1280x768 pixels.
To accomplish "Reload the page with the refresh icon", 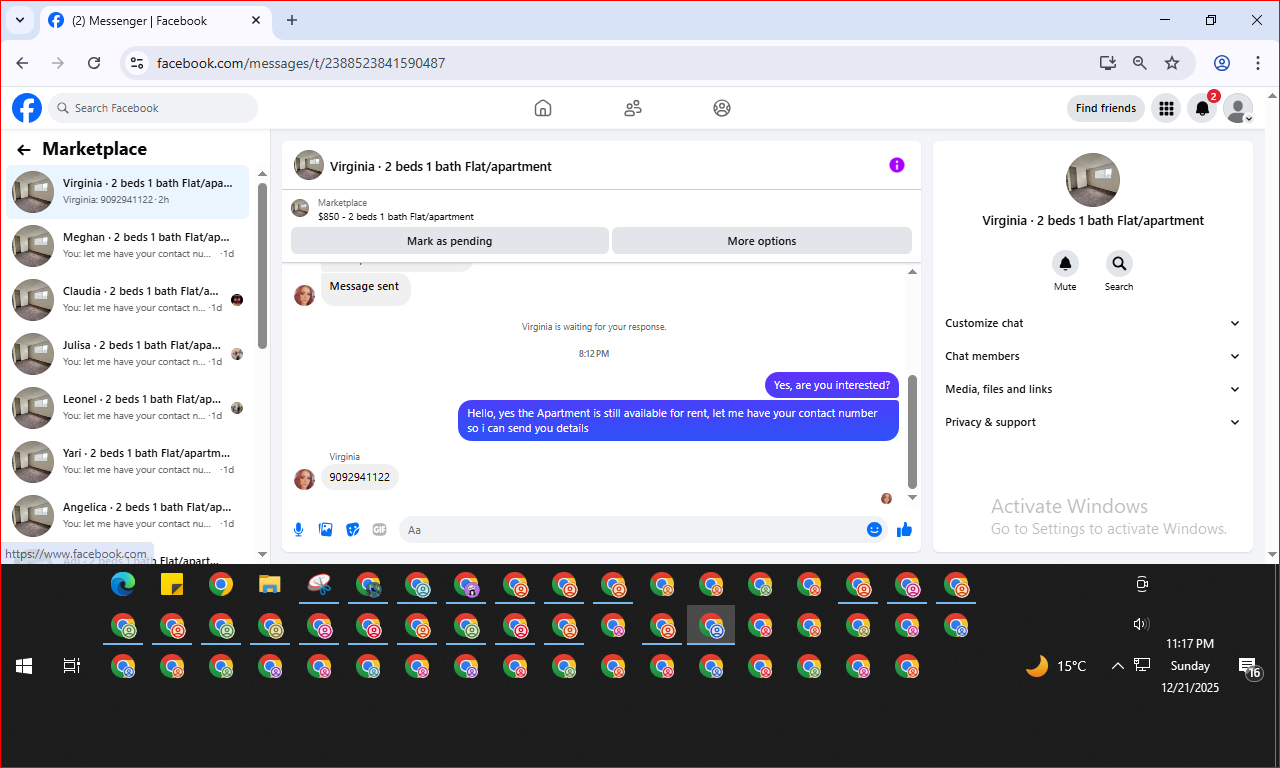I will (x=94, y=63).
